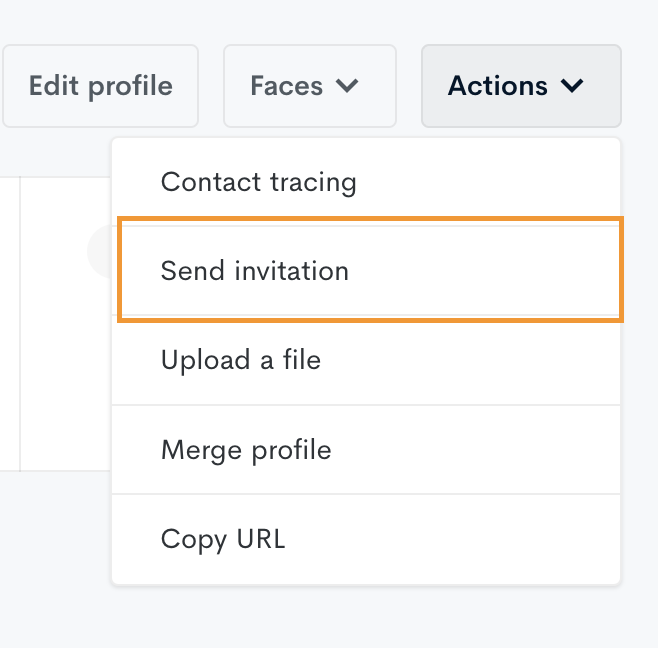658x648 pixels.
Task: Start editing the profile
Action: [x=100, y=86]
